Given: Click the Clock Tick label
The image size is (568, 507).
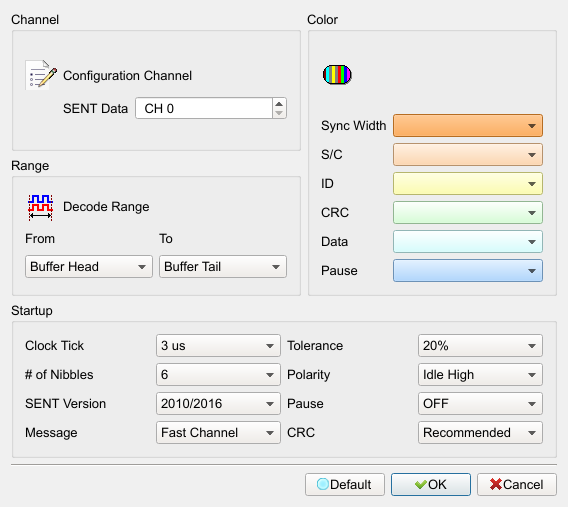Looking at the screenshot, I should click(54, 345).
